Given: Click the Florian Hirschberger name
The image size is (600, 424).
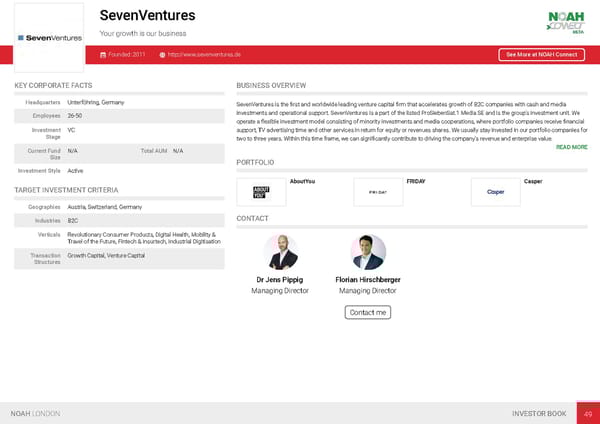Looking at the screenshot, I should point(368,280).
